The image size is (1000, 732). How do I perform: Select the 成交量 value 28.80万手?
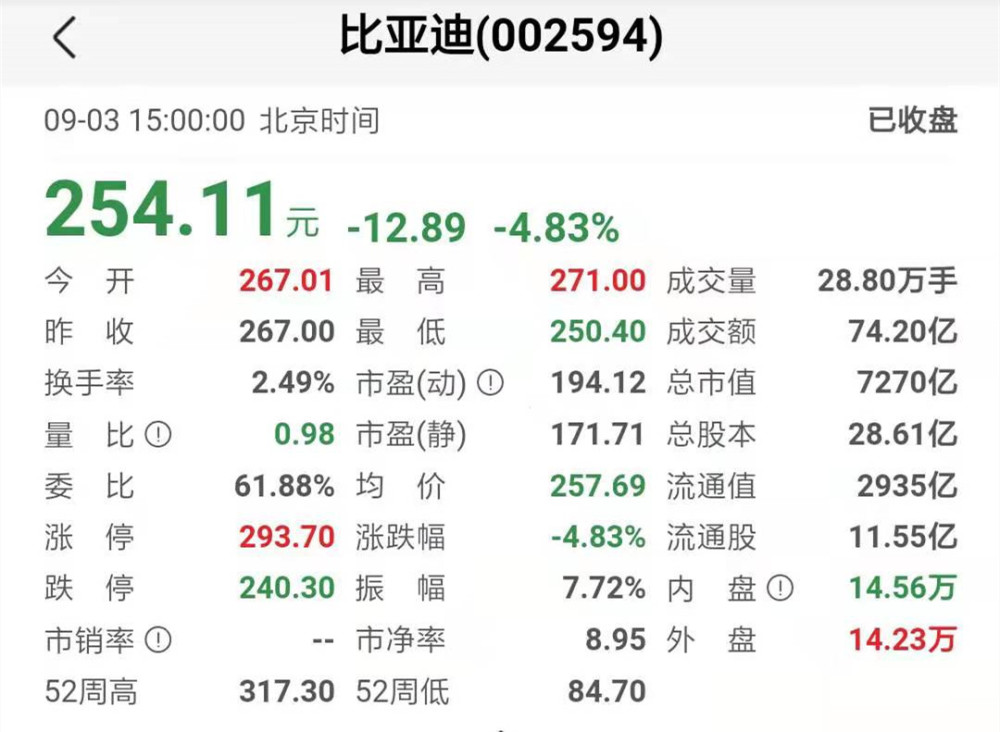pos(888,281)
